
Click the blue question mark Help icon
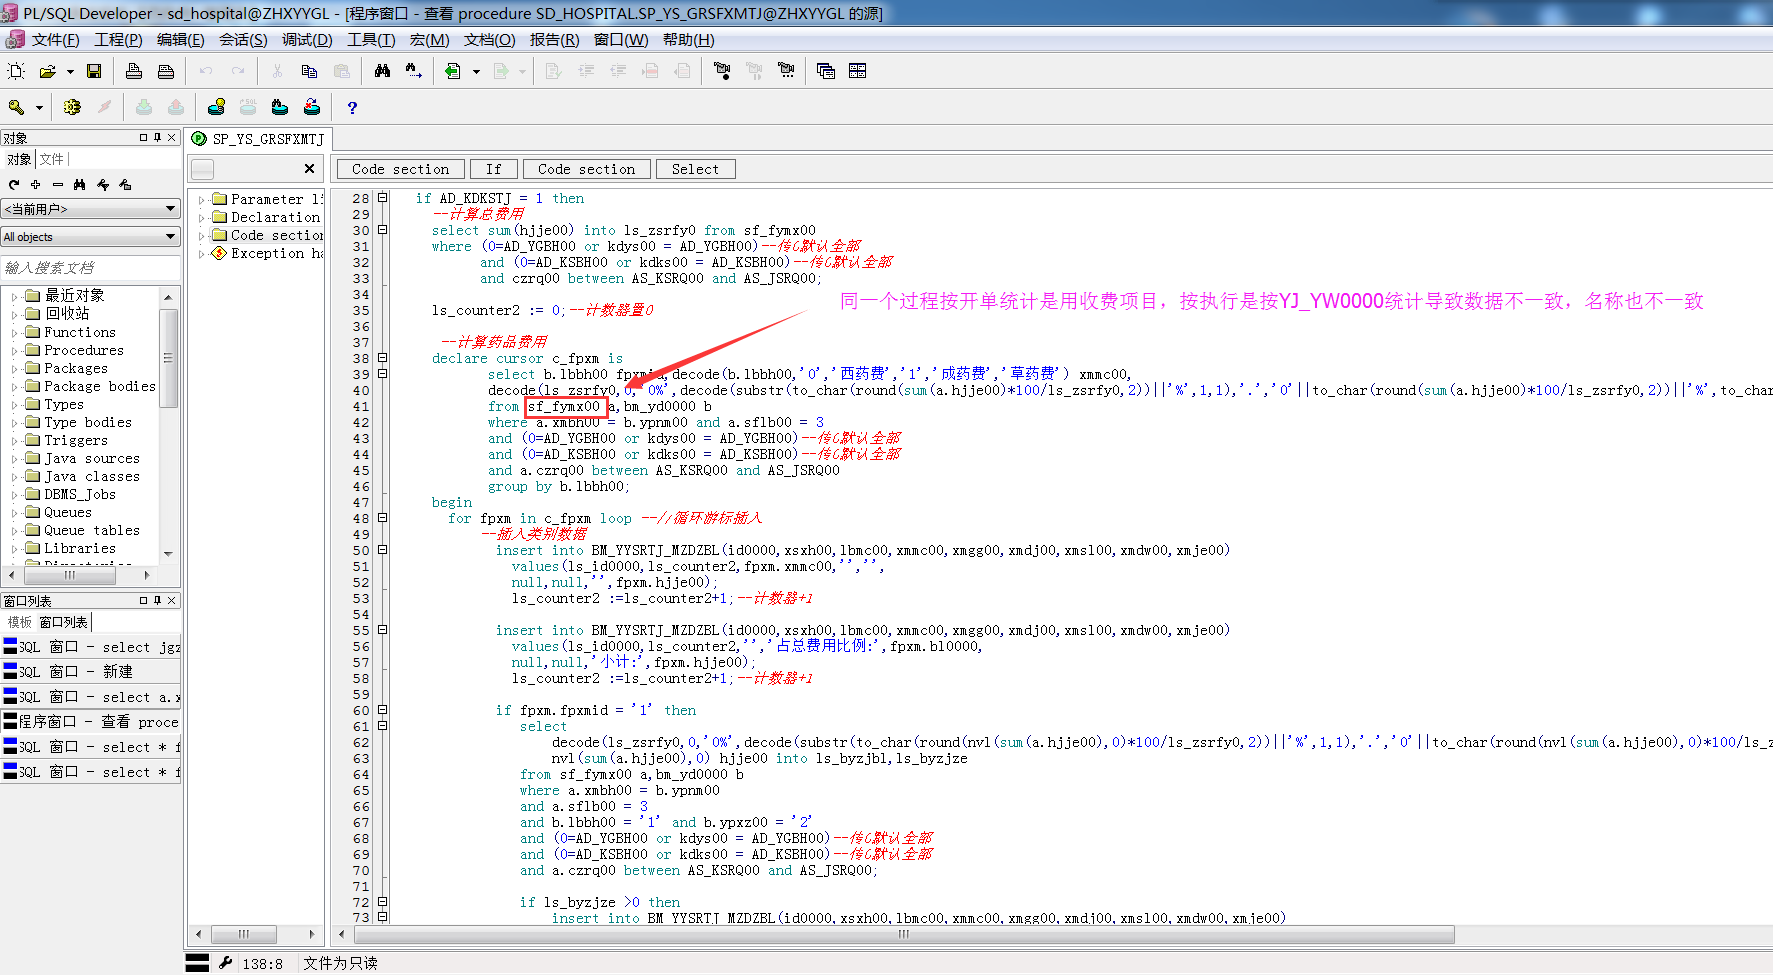click(352, 107)
